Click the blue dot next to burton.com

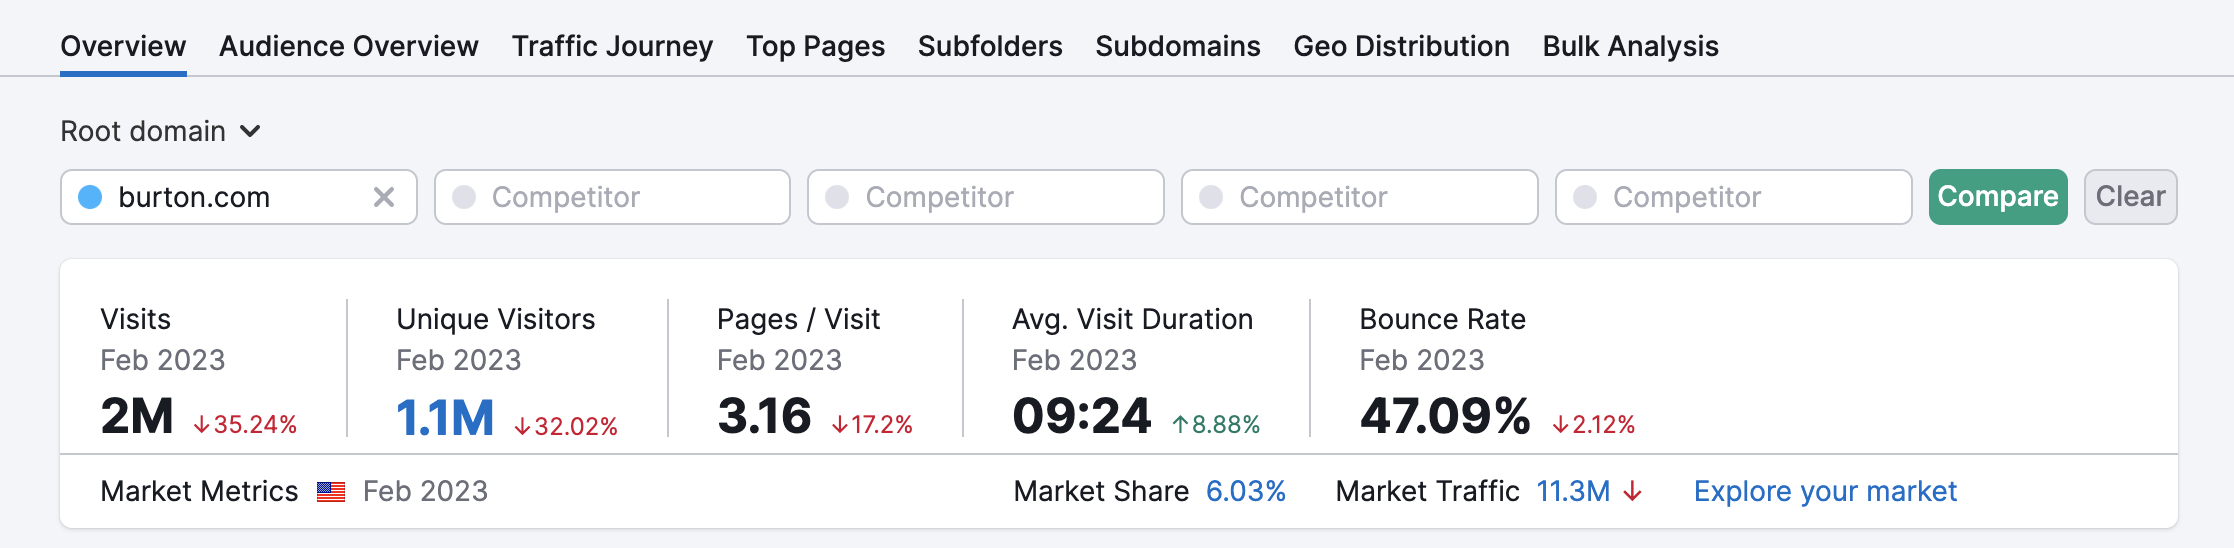(x=90, y=197)
